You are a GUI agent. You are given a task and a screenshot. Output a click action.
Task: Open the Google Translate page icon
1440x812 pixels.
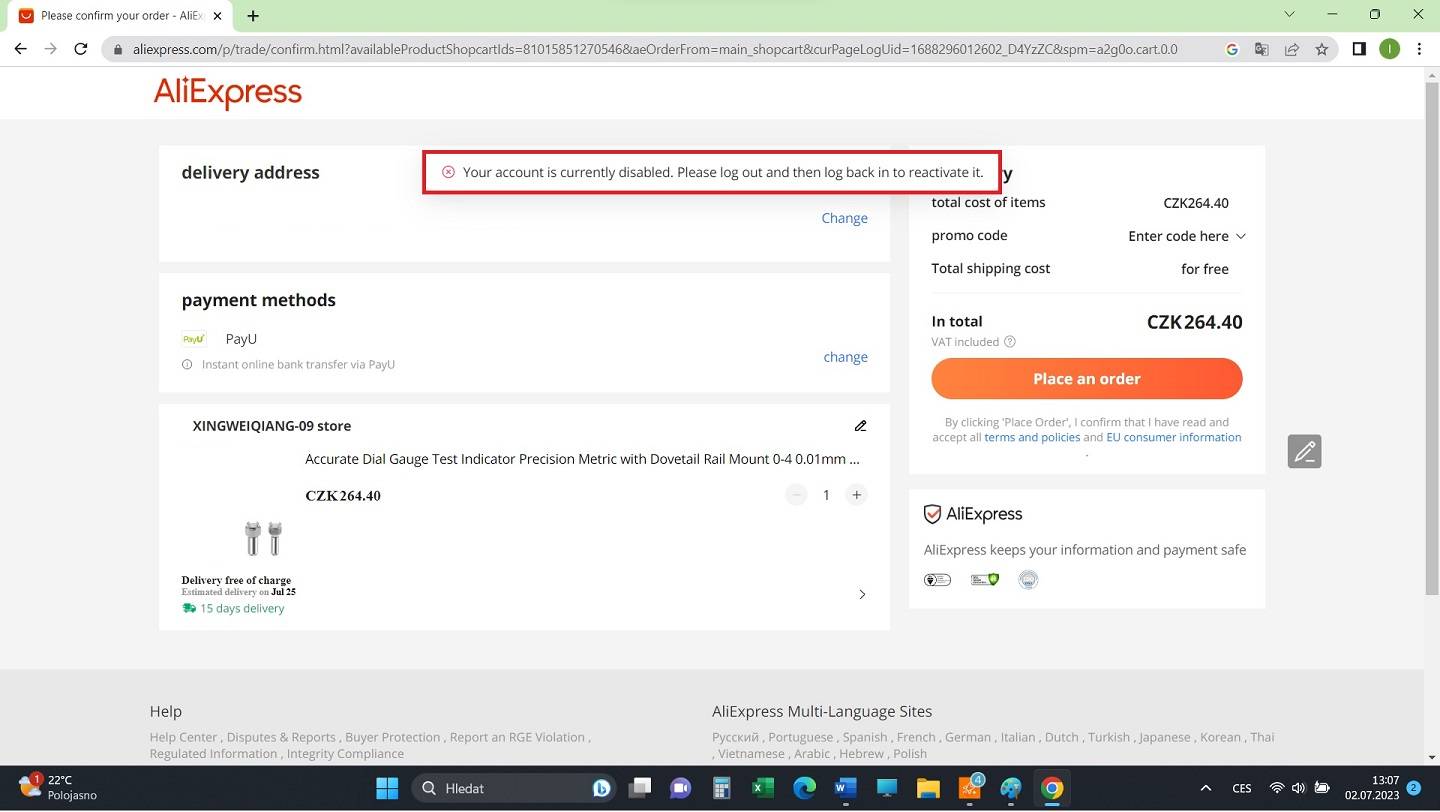1262,49
